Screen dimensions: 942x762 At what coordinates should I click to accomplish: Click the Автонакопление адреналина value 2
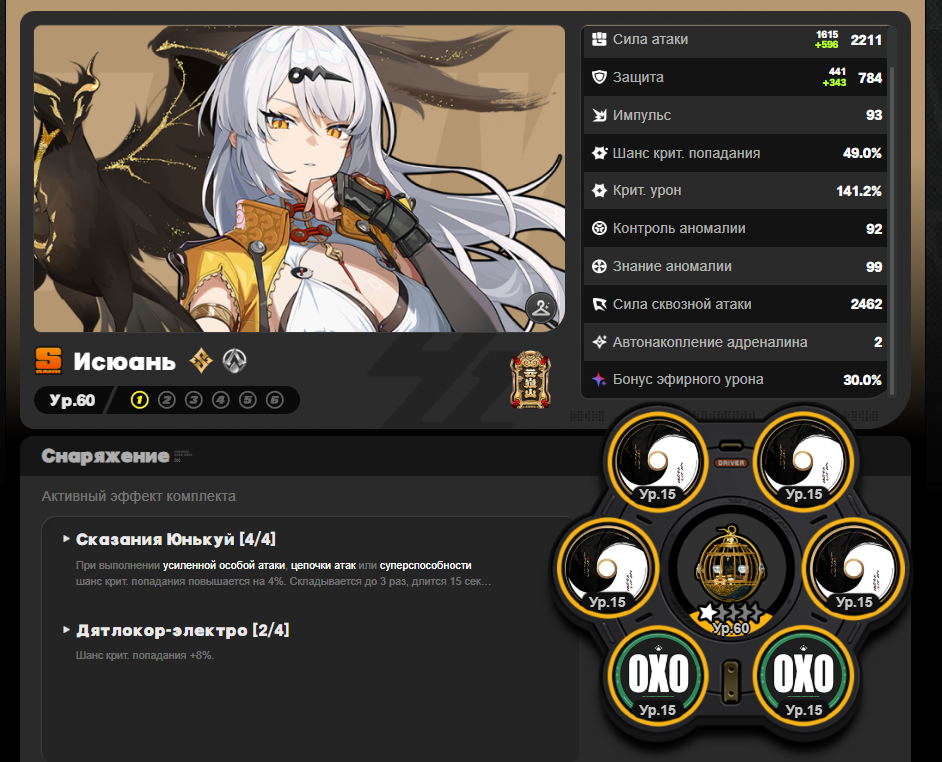(878, 342)
